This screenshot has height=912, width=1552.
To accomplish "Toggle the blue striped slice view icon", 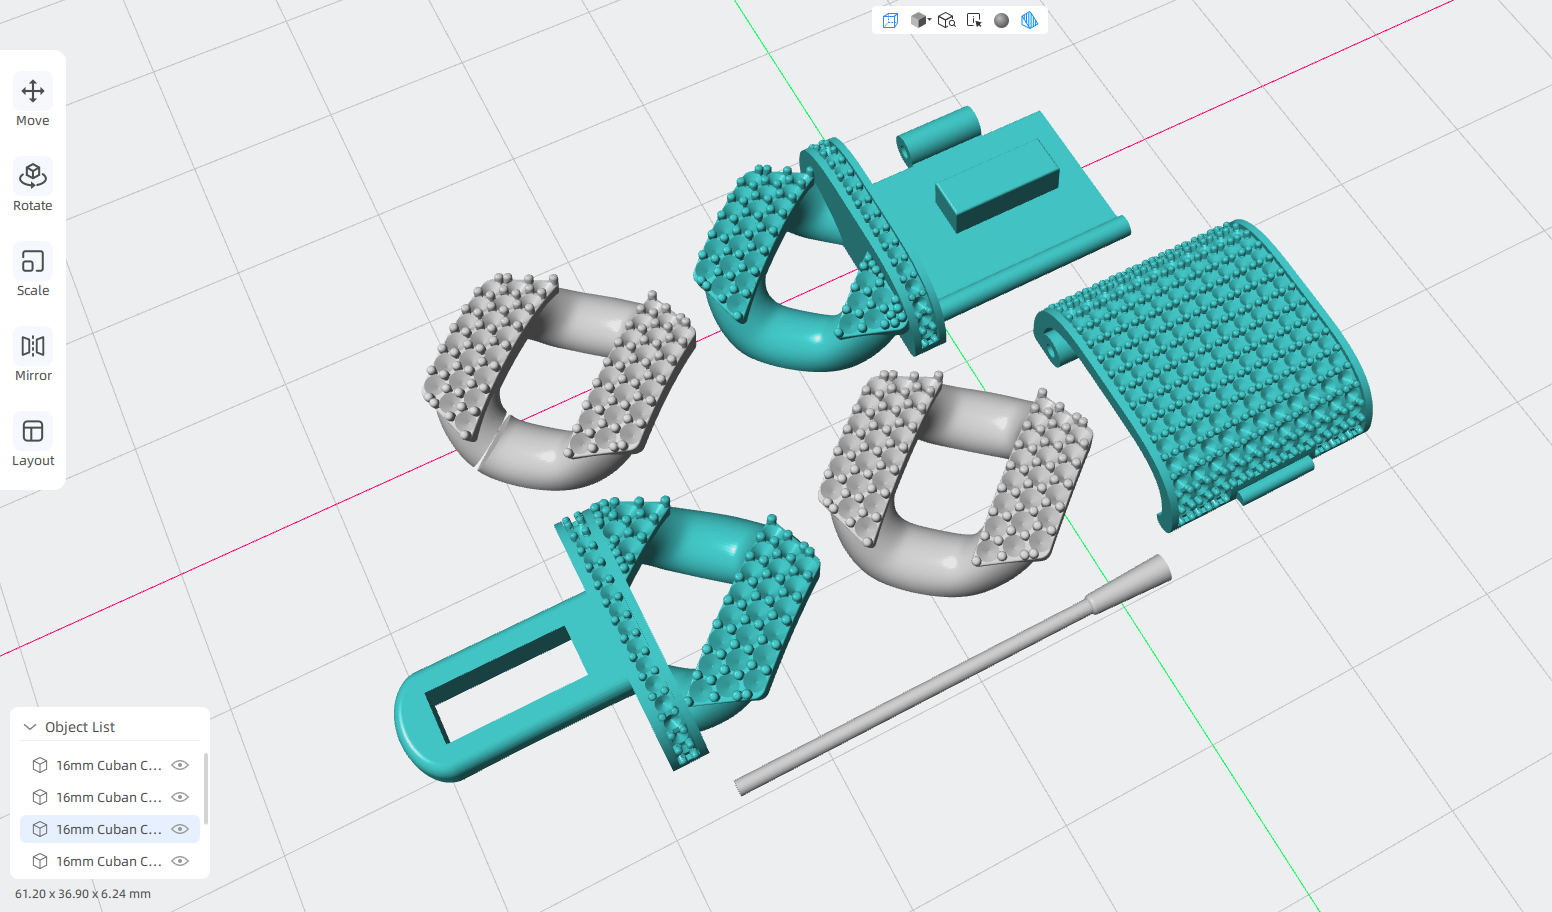I will click(1029, 20).
